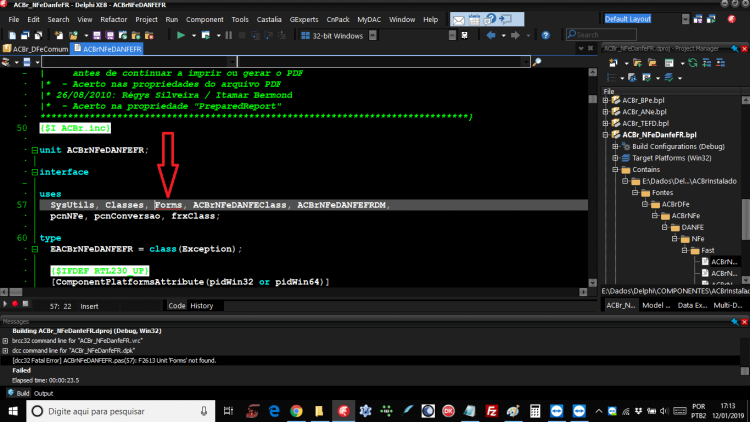
Task: Click the calendar icon in the menu bar
Action: (x=474, y=20)
